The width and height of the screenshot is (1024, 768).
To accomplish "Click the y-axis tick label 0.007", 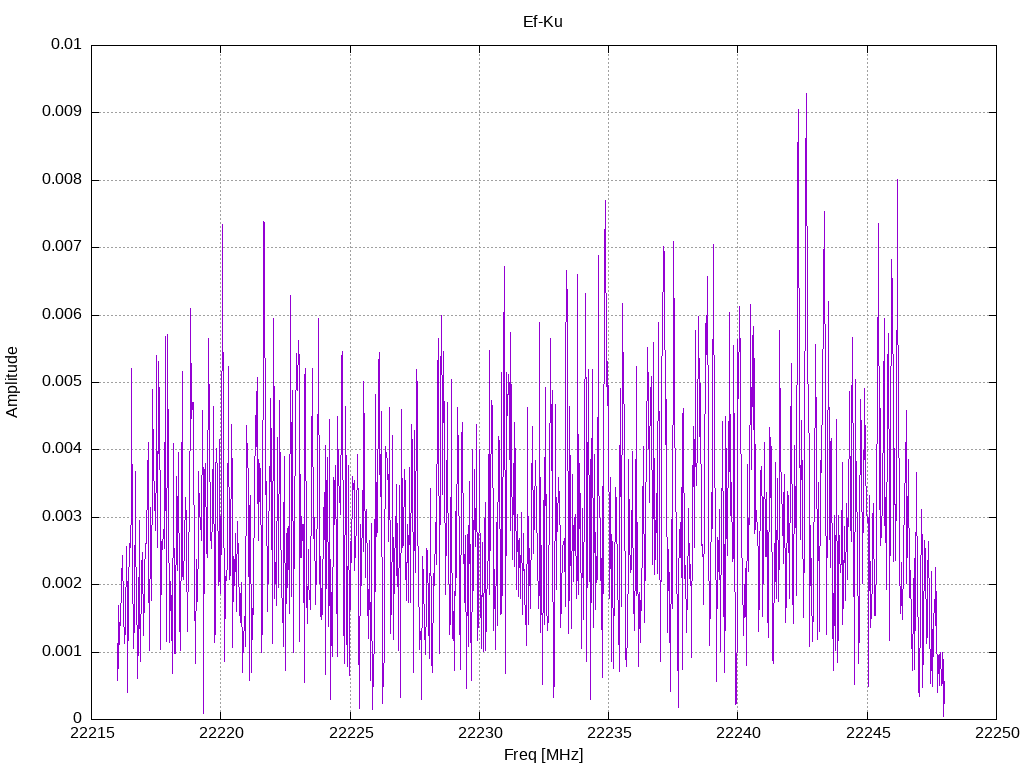I will (62, 247).
